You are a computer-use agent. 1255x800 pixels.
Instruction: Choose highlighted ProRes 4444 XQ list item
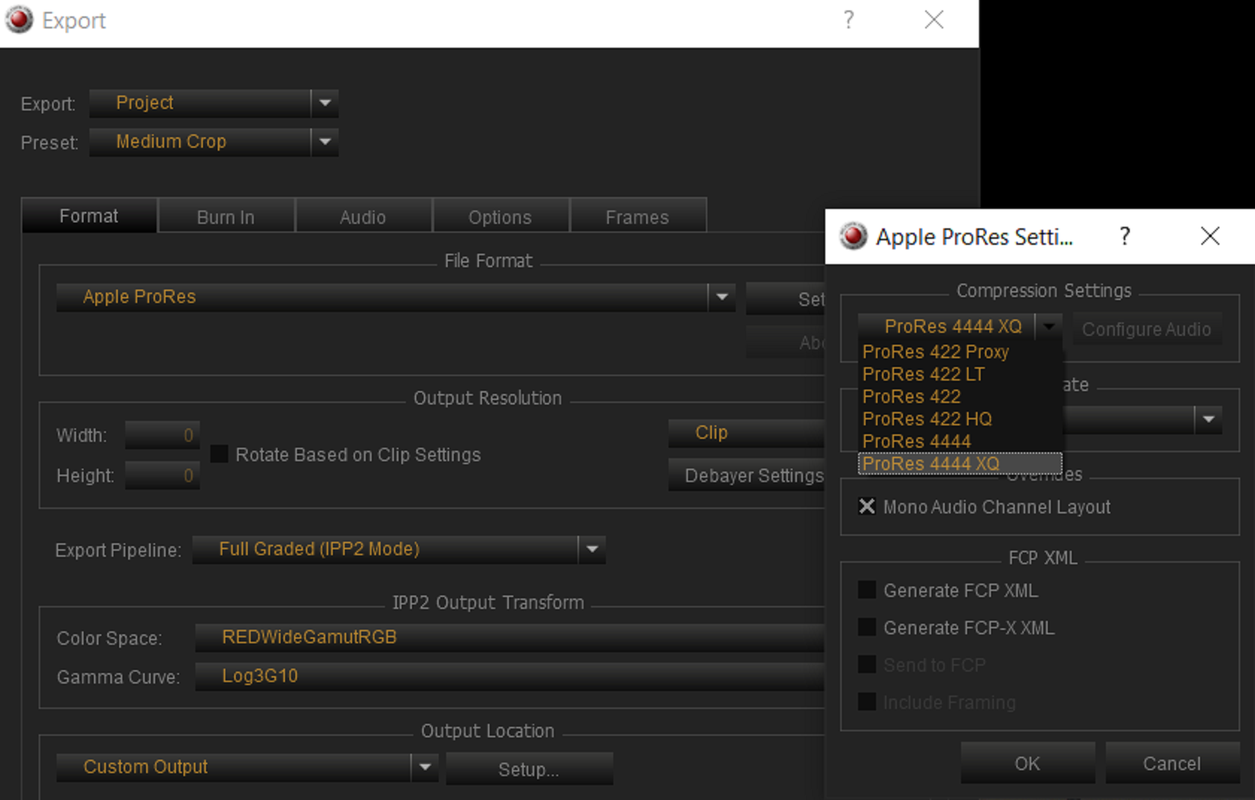pos(960,463)
